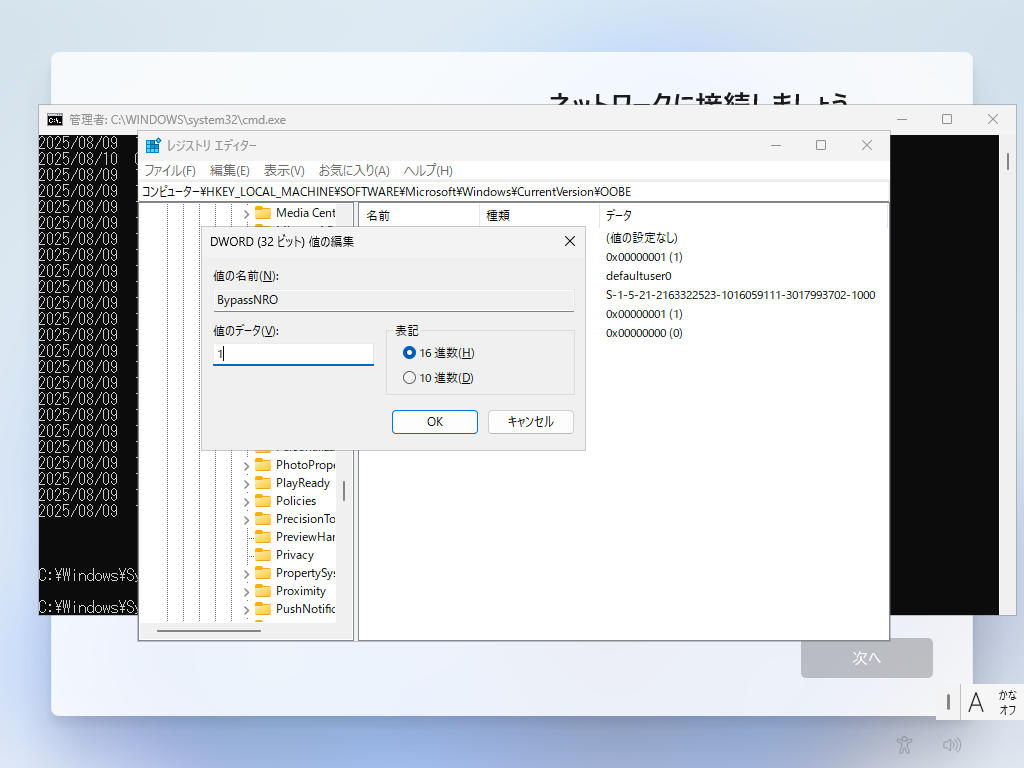The height and width of the screenshot is (768, 1024).
Task: Click the 値の名前 BypassNRO field
Action: [394, 300]
